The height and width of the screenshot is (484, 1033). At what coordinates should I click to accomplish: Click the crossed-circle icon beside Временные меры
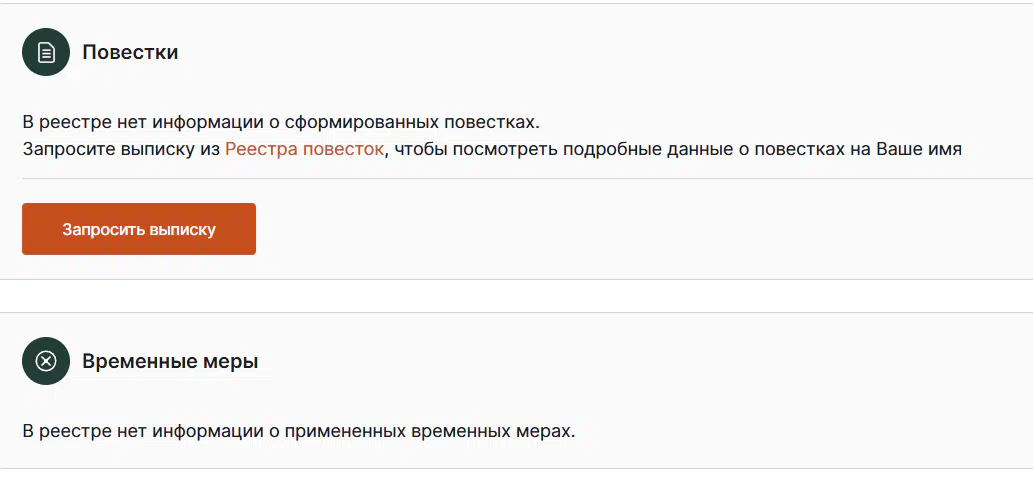tap(45, 361)
